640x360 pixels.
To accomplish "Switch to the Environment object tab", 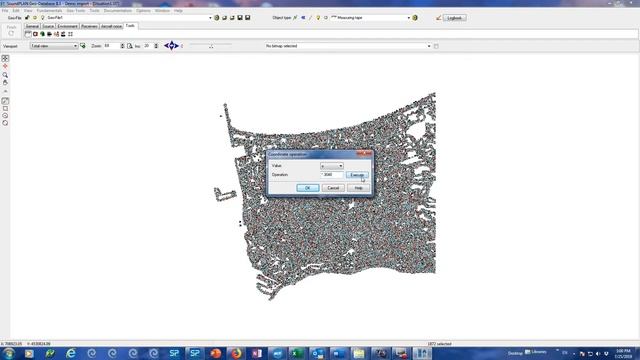I will pos(67,26).
